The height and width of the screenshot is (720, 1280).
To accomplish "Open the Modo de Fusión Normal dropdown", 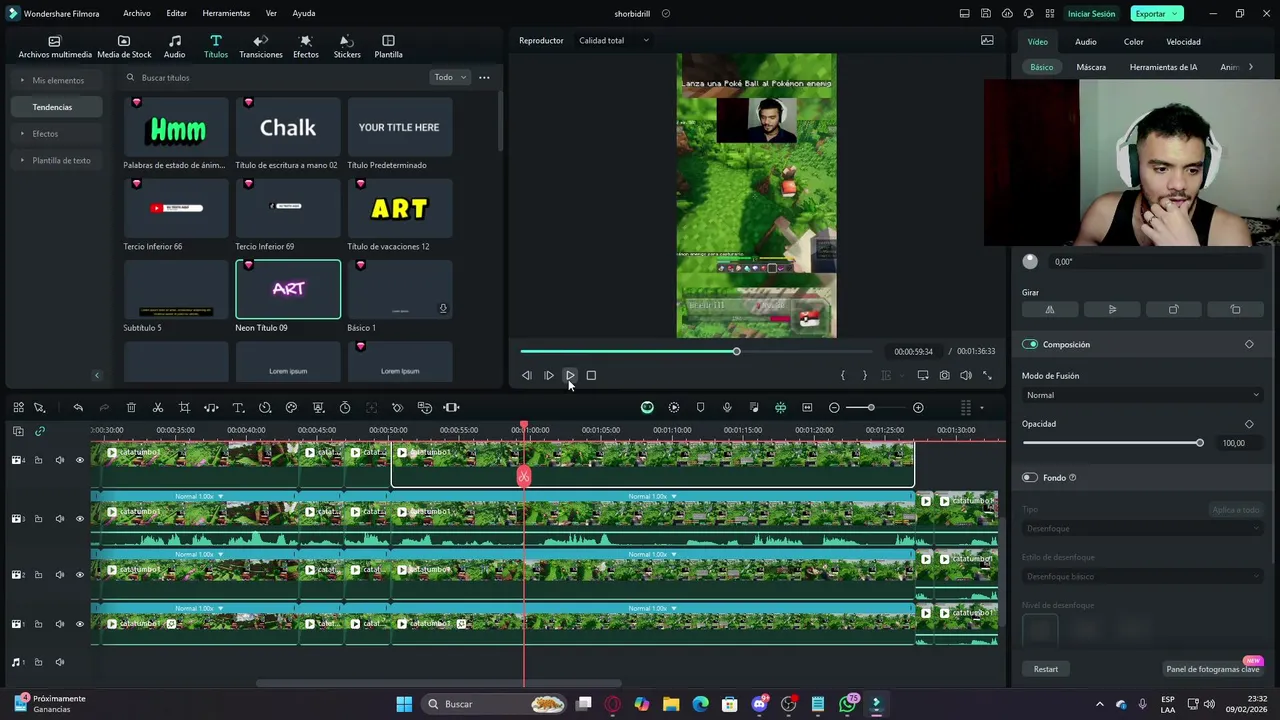I will click(1143, 395).
